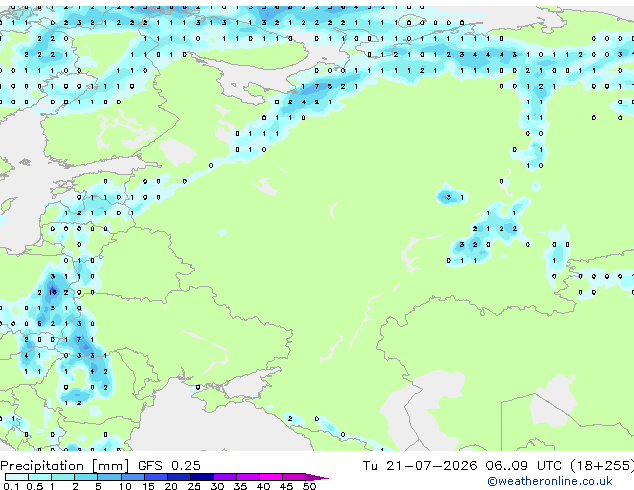
Task: Click the 25 to 30 mm legend swatch
Action: click(x=201, y=477)
